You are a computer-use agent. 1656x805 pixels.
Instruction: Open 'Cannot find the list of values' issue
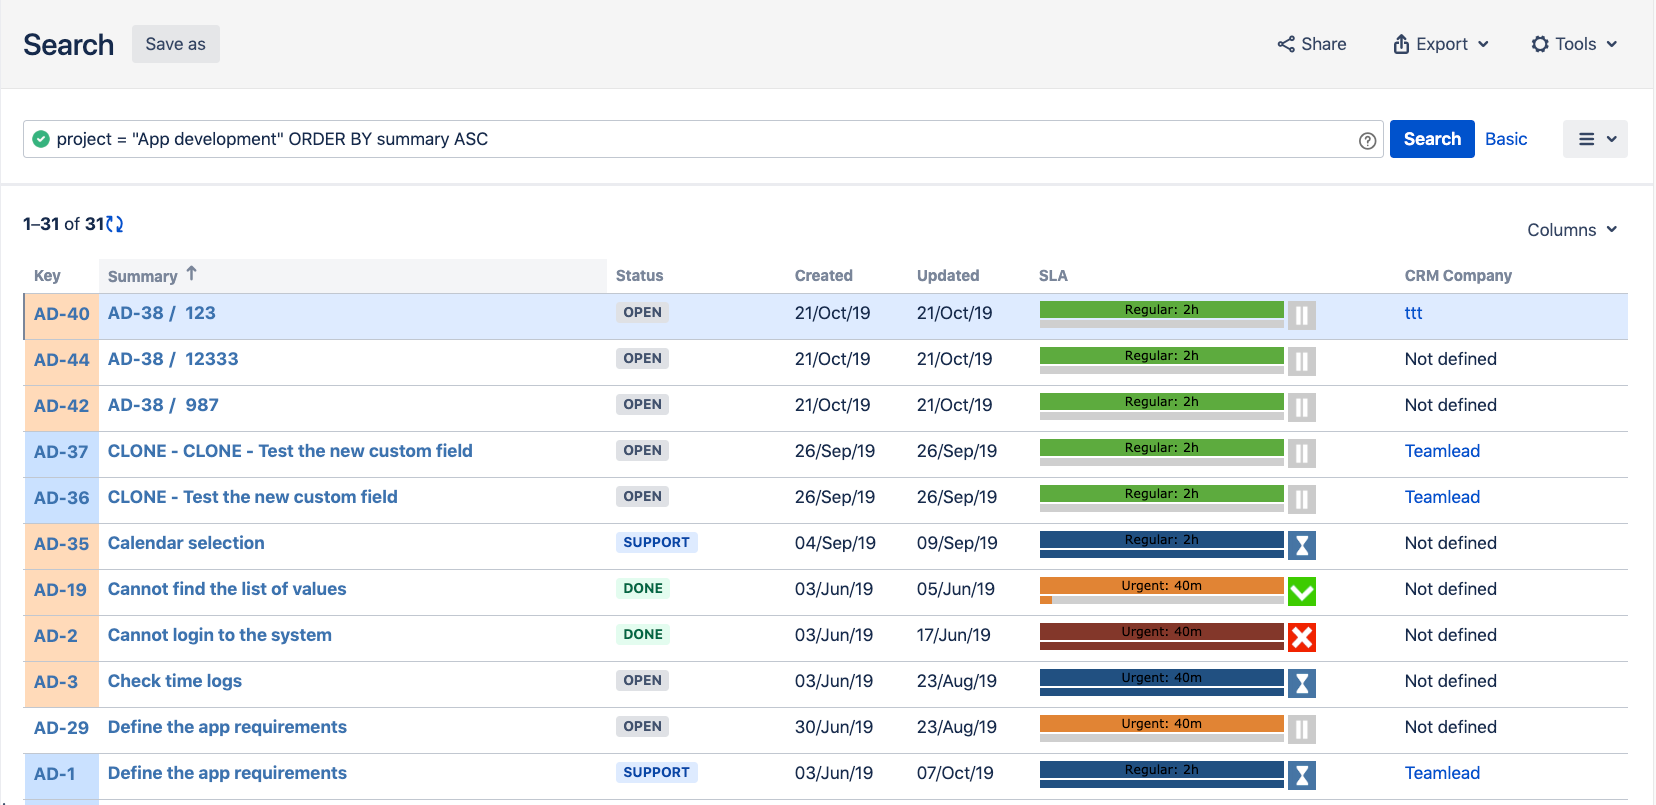227,589
